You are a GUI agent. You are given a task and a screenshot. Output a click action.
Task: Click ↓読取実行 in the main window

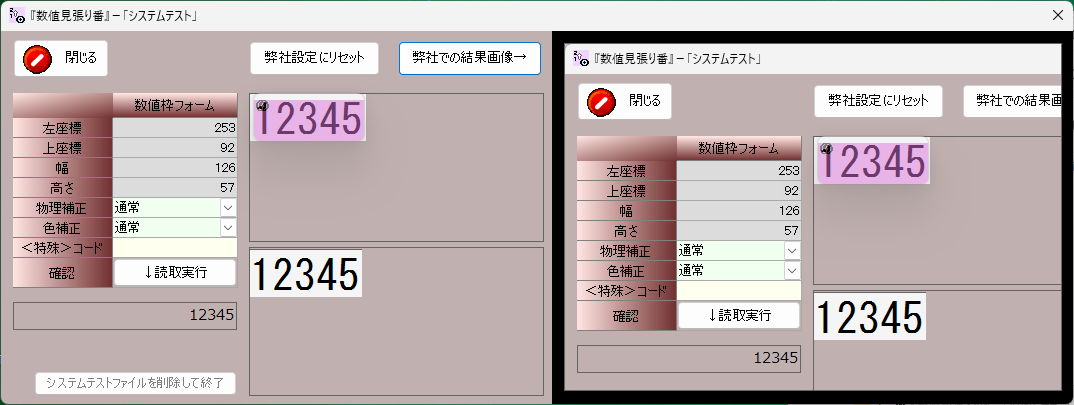(175, 272)
